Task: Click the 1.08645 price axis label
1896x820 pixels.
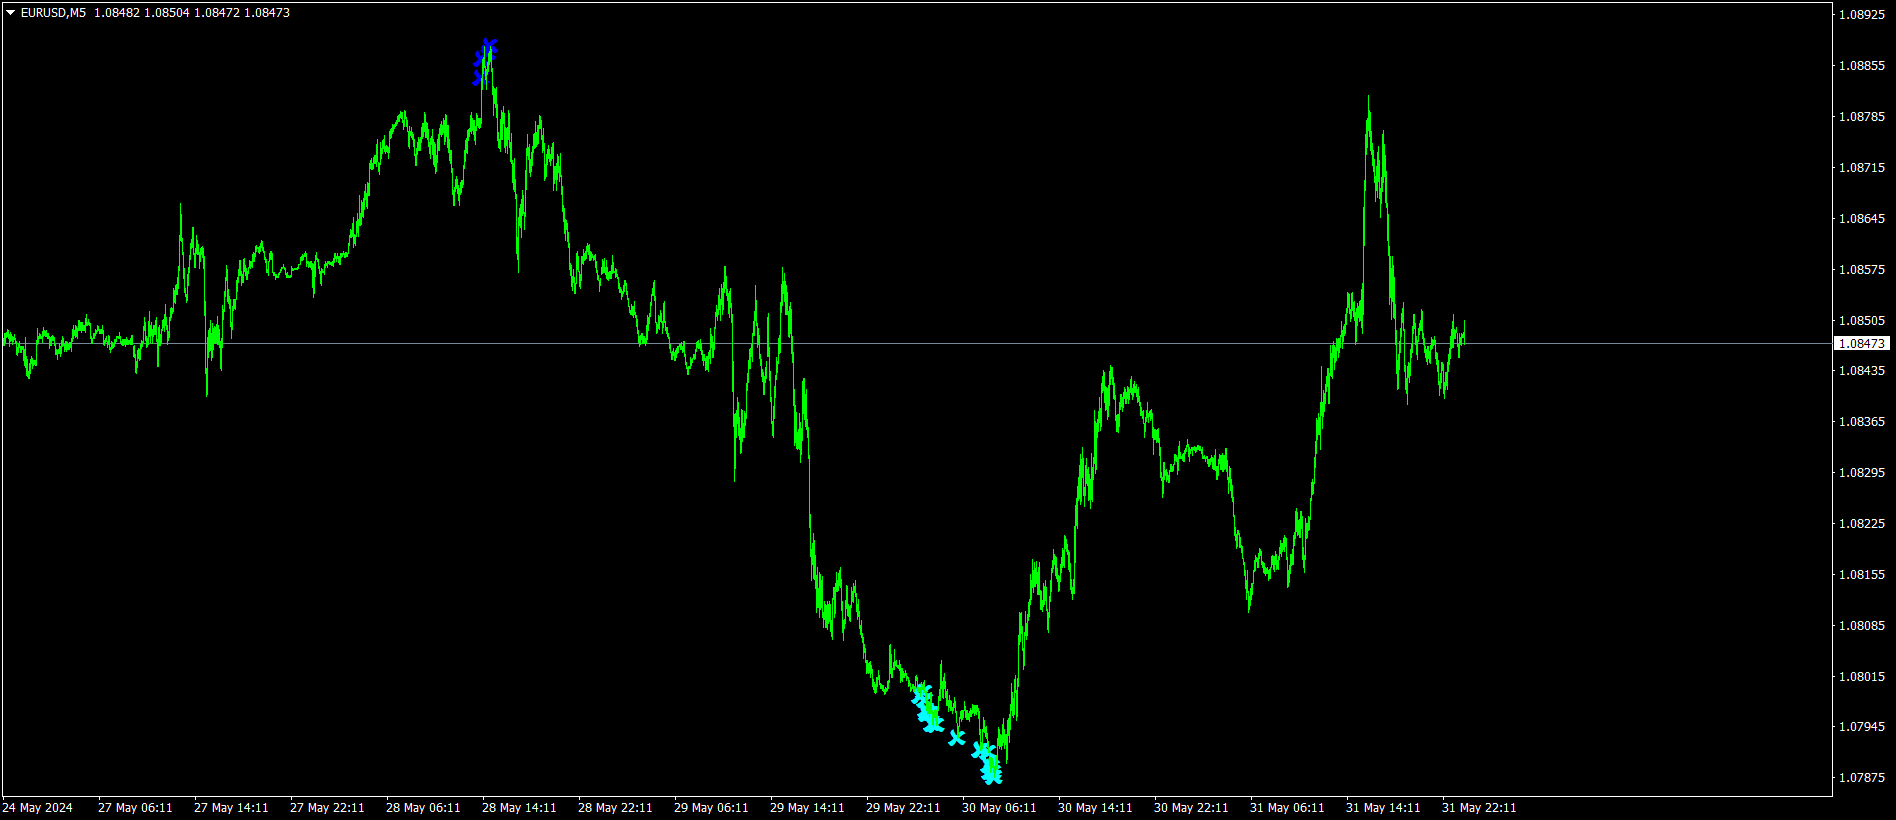Action: tap(1862, 219)
